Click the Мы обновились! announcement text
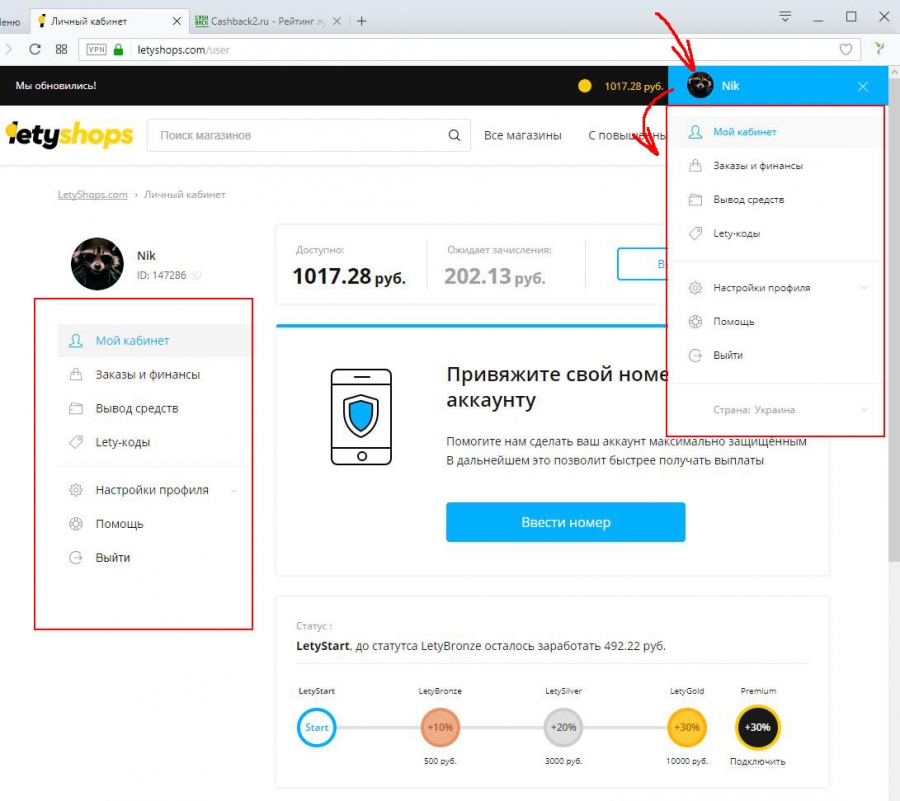The width and height of the screenshot is (900, 801). (x=56, y=86)
